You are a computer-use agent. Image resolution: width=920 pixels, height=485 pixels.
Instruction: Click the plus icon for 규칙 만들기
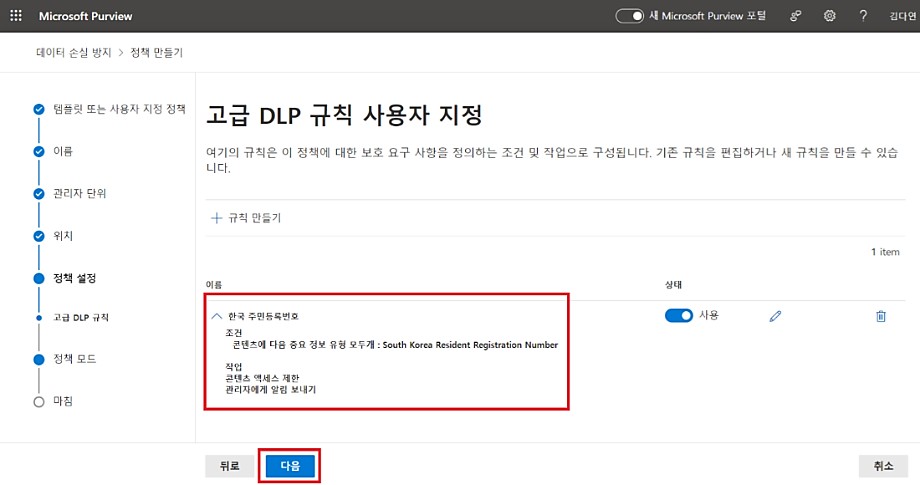pos(216,218)
